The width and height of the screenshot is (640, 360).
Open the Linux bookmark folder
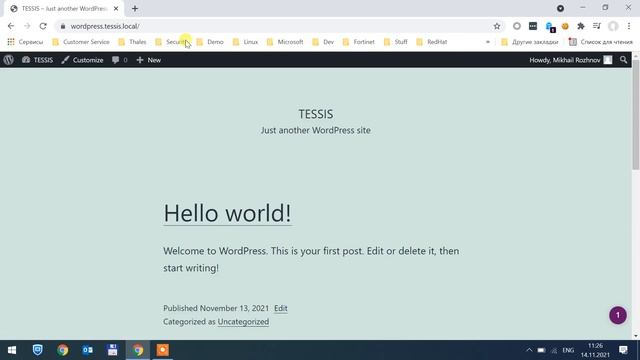pos(245,42)
